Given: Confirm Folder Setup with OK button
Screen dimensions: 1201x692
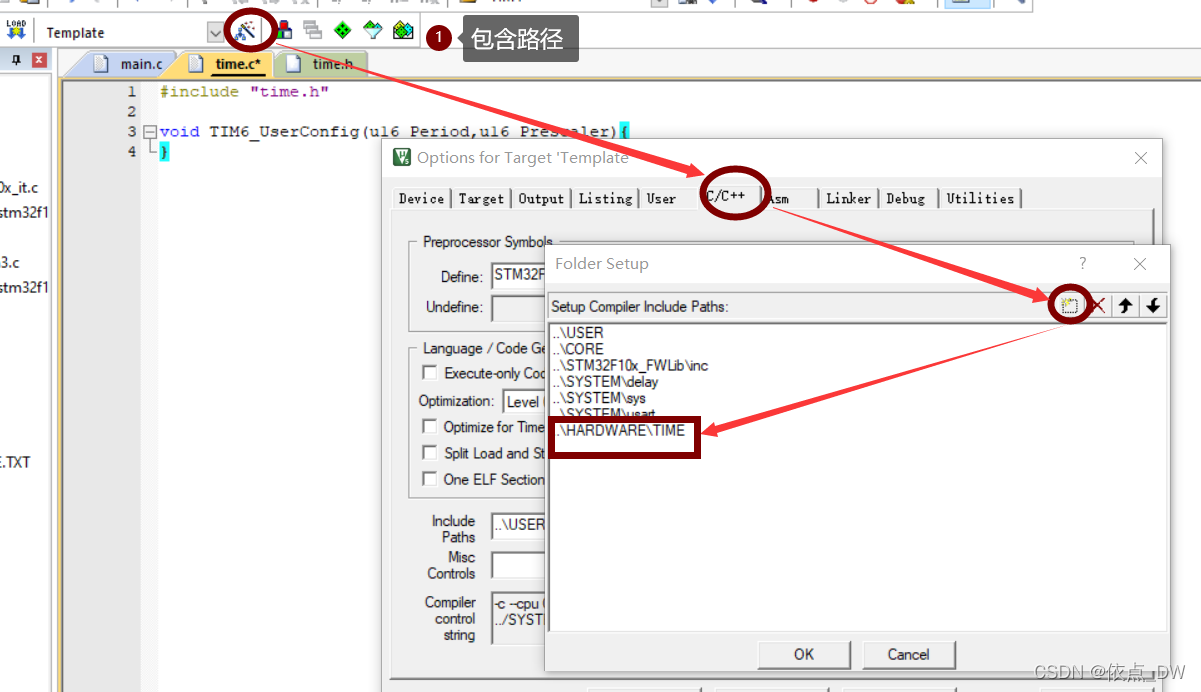Looking at the screenshot, I should [x=804, y=654].
